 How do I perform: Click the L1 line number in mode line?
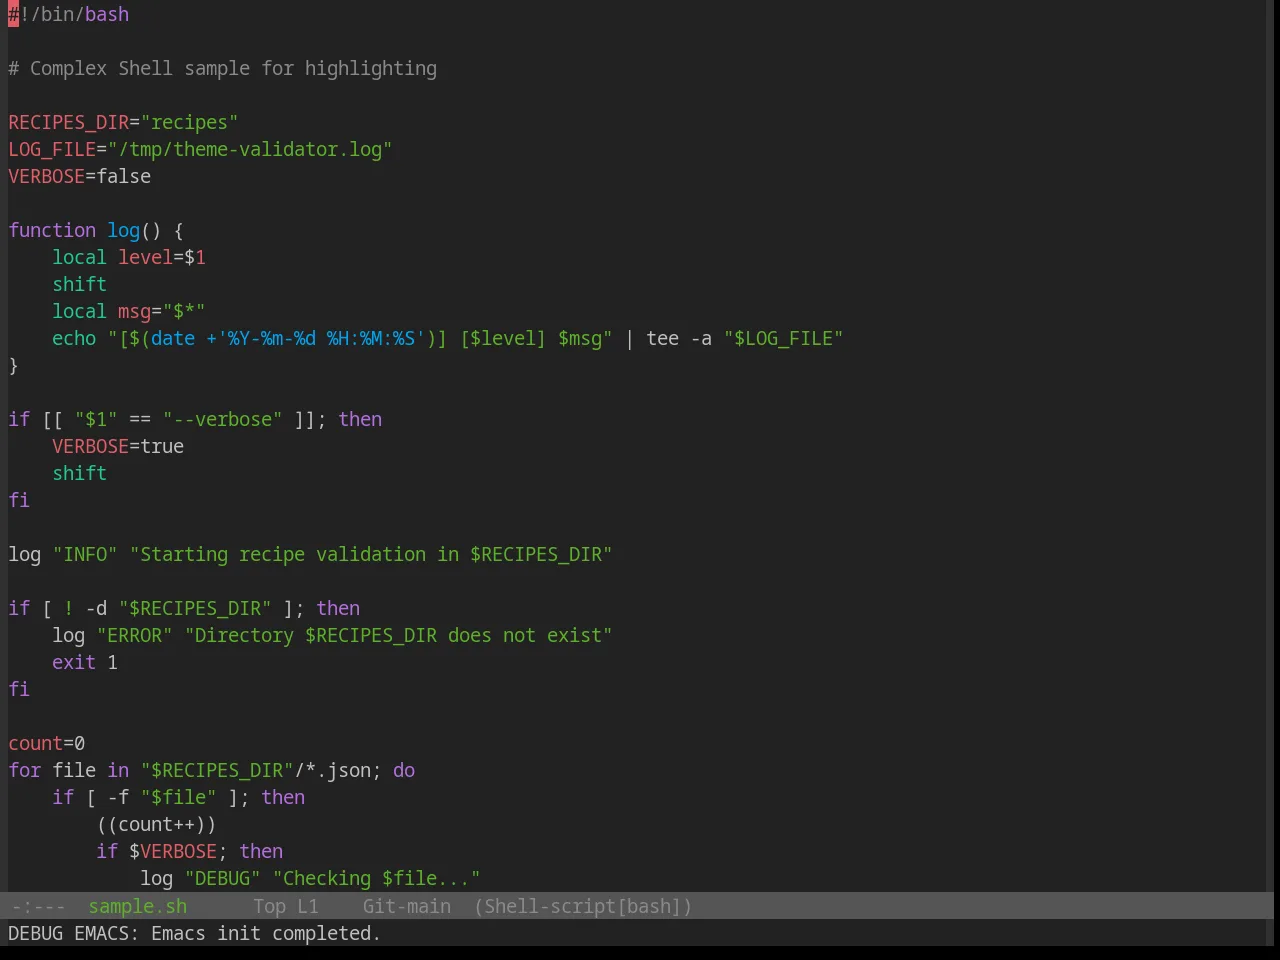coord(308,906)
